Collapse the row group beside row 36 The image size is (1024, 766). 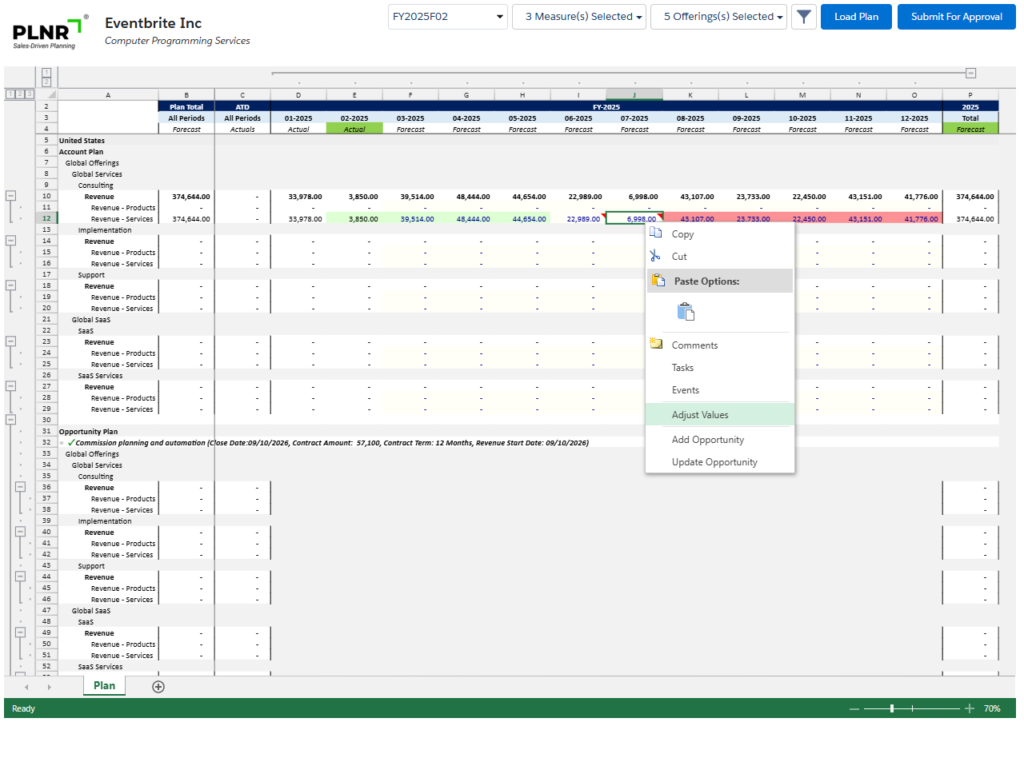tap(21, 487)
